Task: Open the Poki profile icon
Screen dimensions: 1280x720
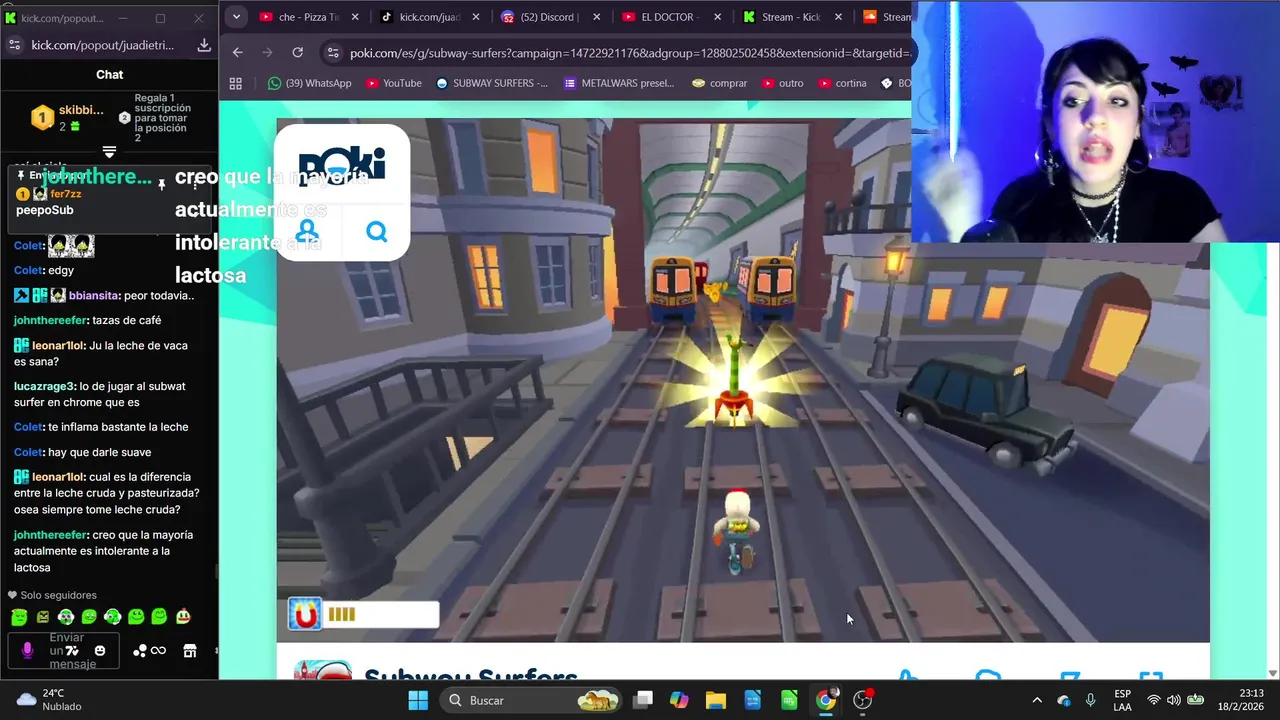Action: click(307, 232)
